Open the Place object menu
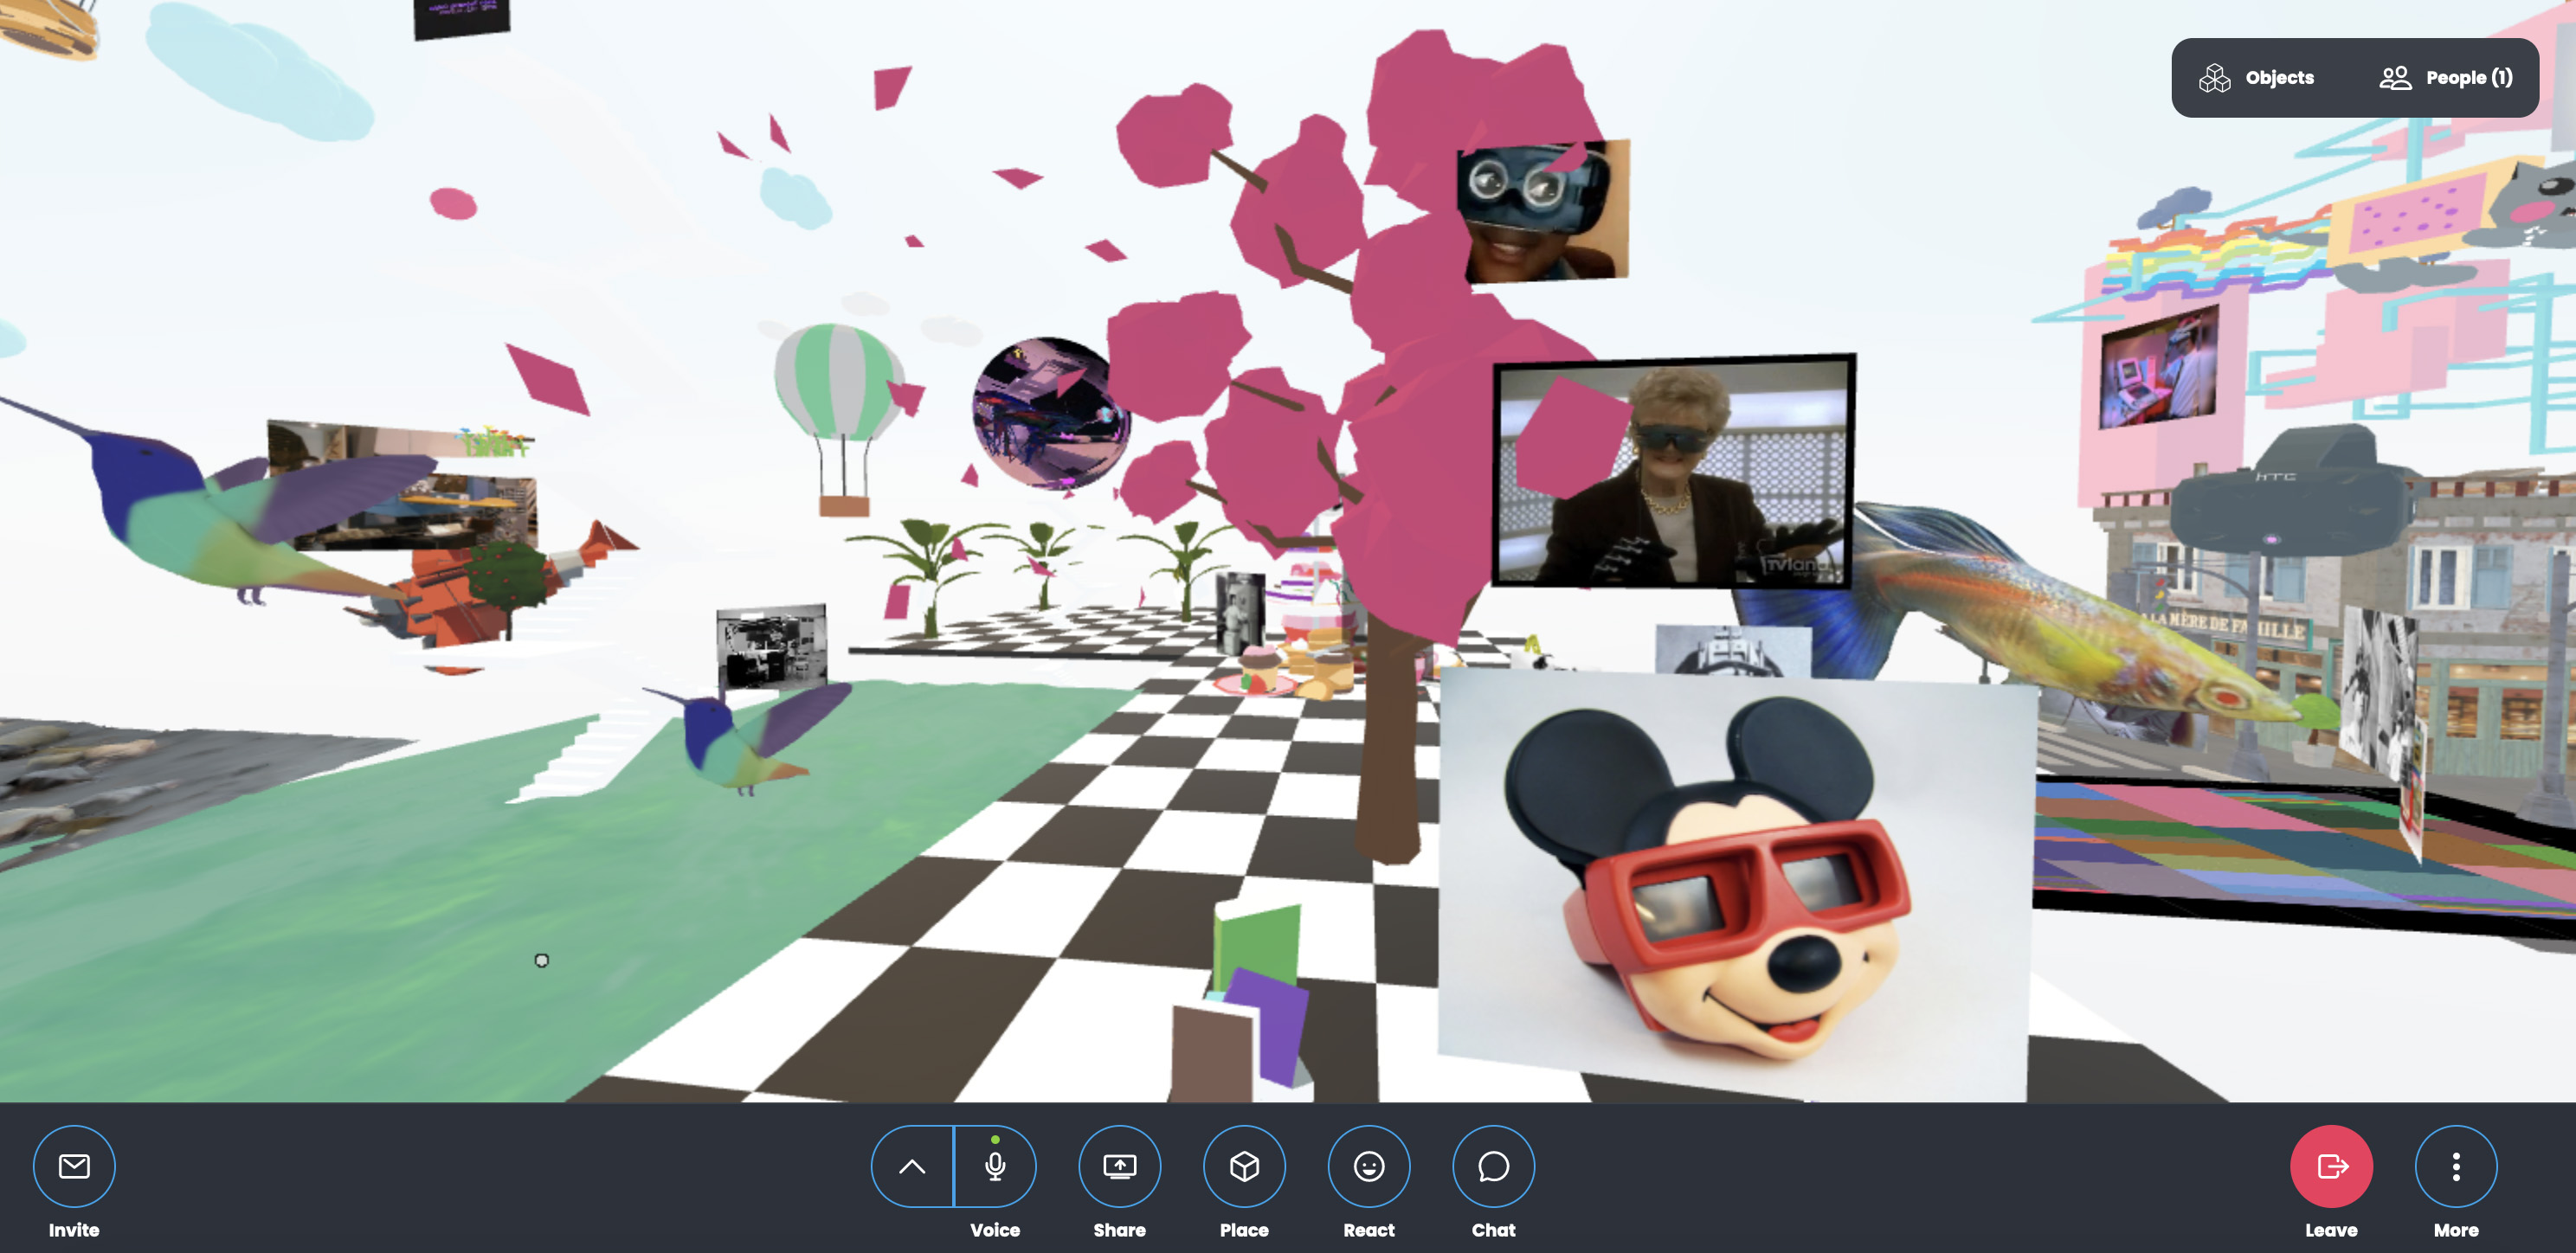The image size is (2576, 1253). pos(1243,1166)
